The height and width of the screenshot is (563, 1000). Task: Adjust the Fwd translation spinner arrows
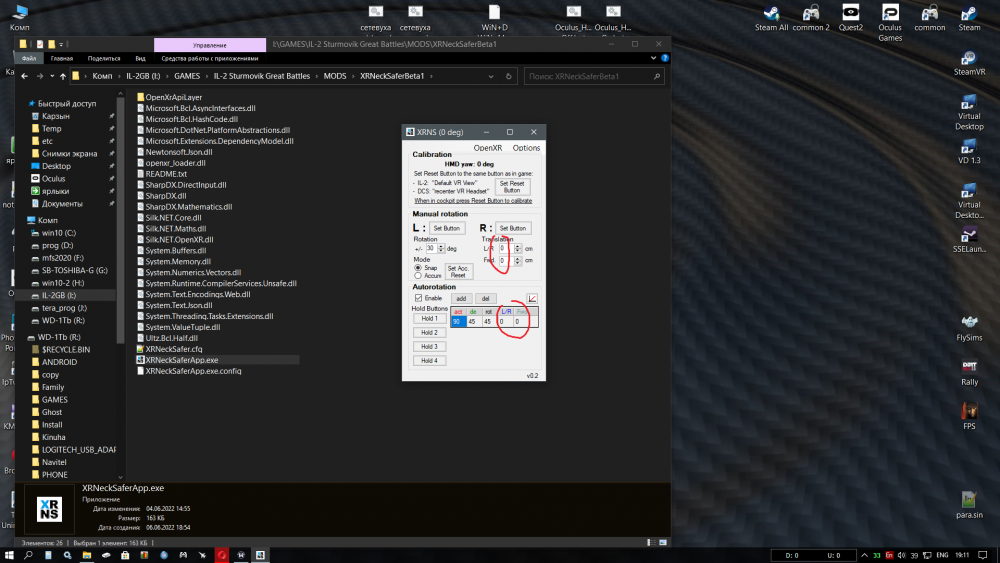tap(517, 261)
